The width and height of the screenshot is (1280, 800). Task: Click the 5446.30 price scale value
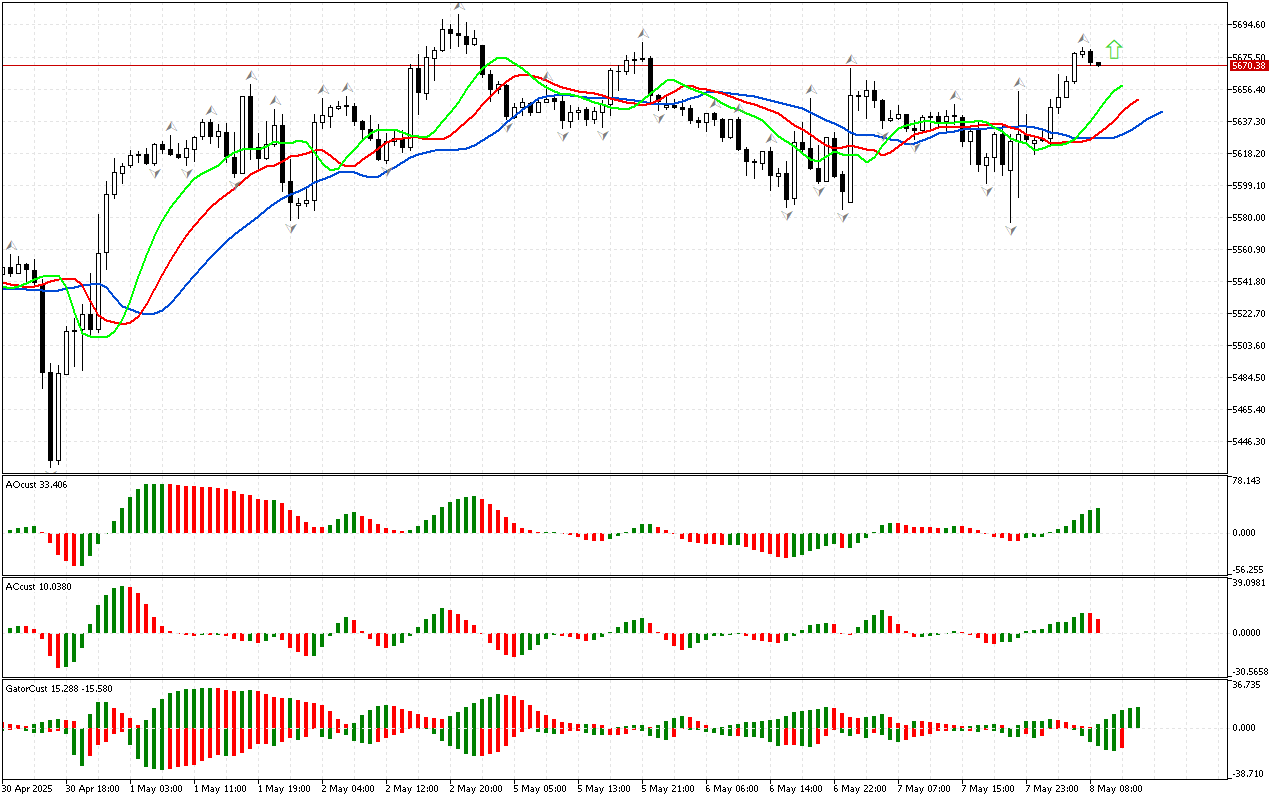click(x=1249, y=442)
